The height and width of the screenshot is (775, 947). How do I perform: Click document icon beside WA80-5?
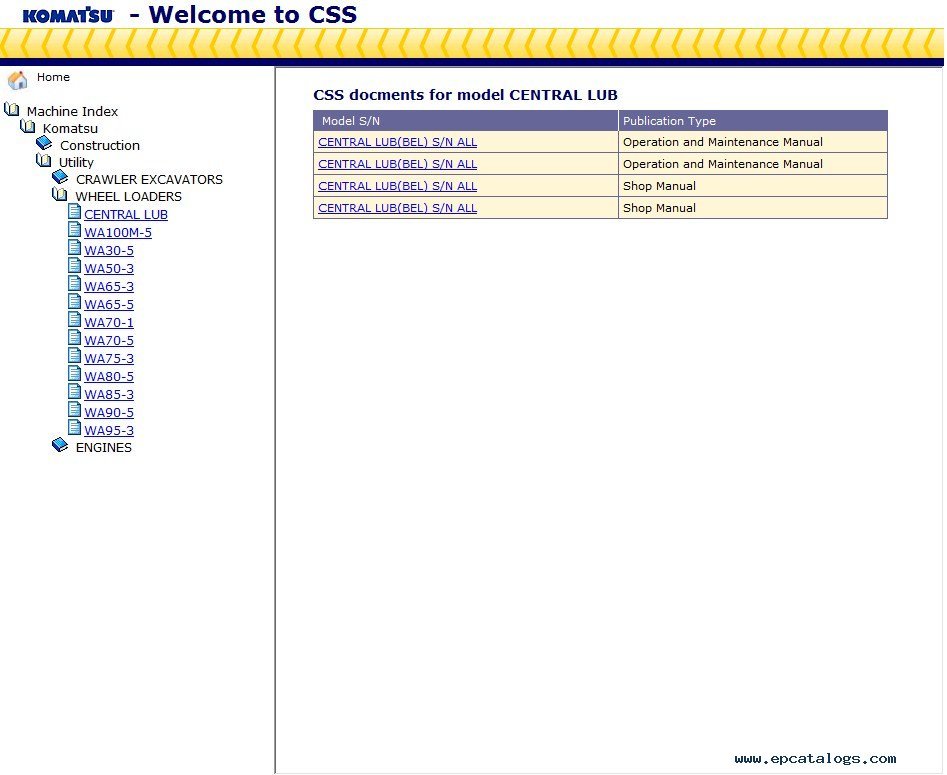[x=74, y=374]
